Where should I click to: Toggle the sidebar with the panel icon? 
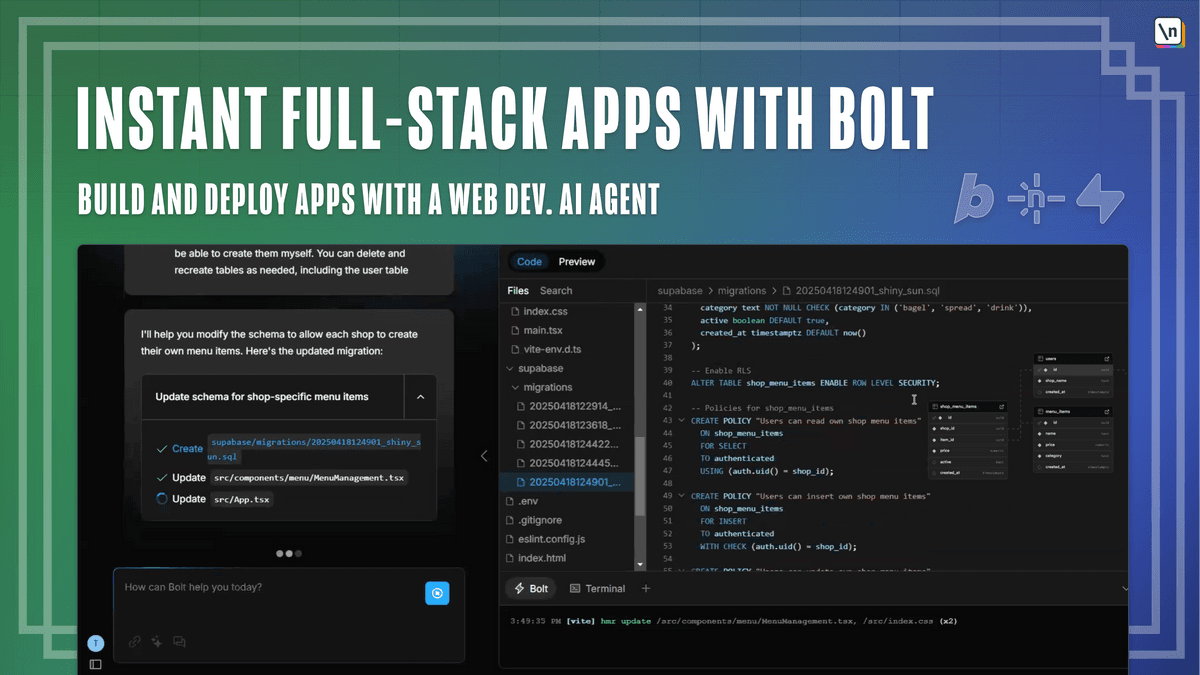[96, 662]
